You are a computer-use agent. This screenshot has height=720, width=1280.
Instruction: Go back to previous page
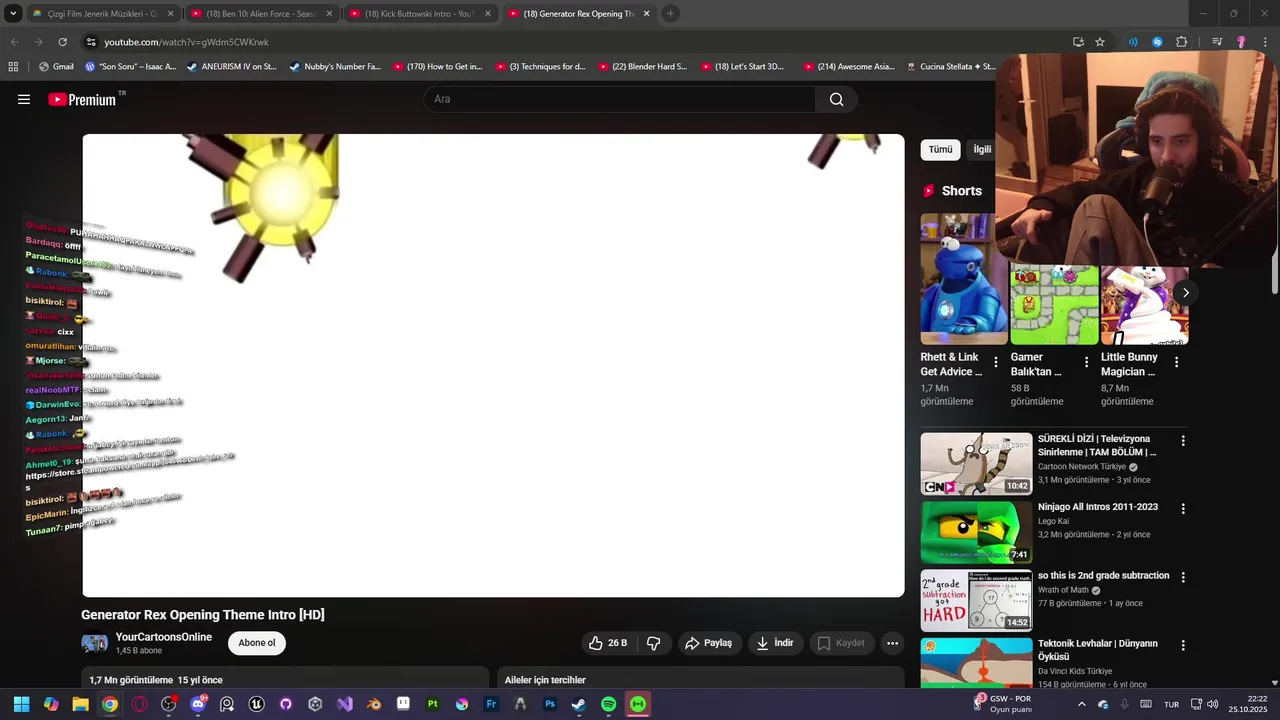14,42
